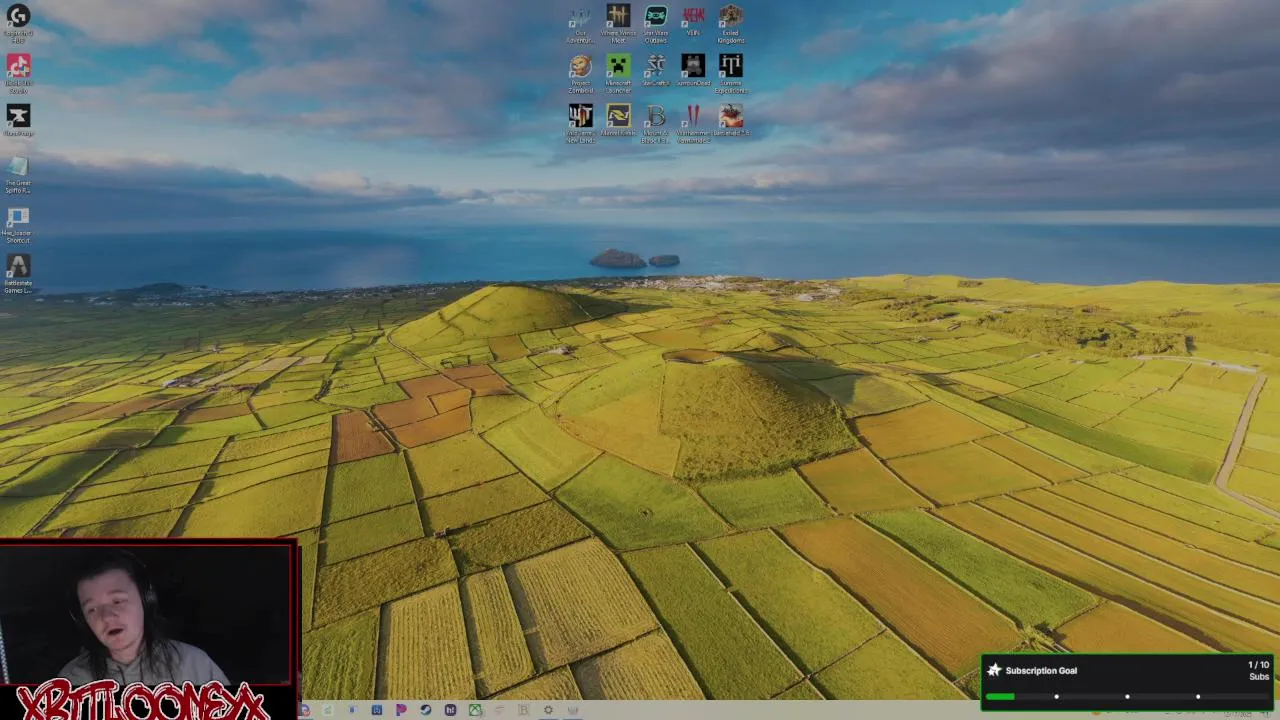Select the Star Wars Outlaws shortcut
Screen dimensions: 1280x720
tap(655, 23)
